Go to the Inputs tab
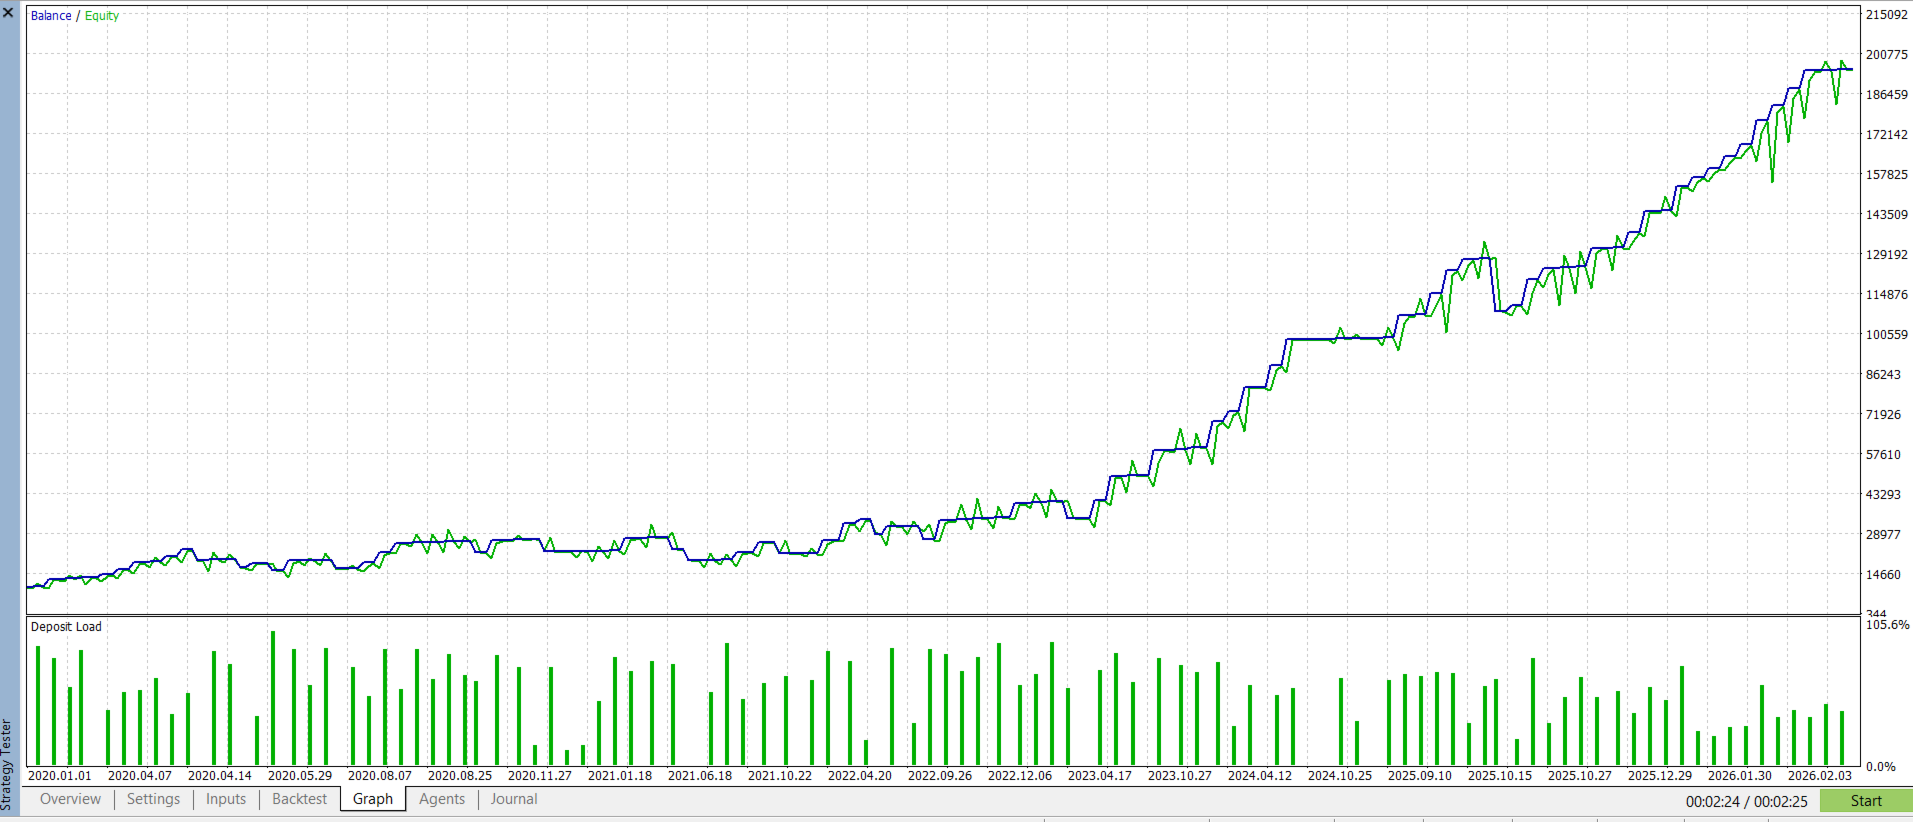1913x822 pixels. [x=226, y=799]
